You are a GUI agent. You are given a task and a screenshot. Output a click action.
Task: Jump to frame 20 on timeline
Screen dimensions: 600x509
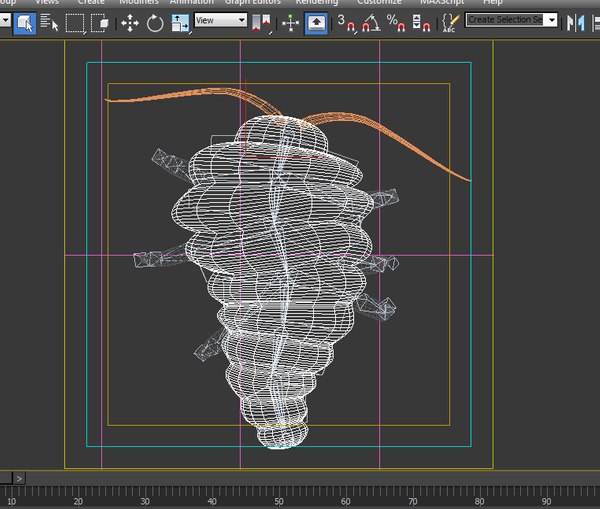(78, 501)
